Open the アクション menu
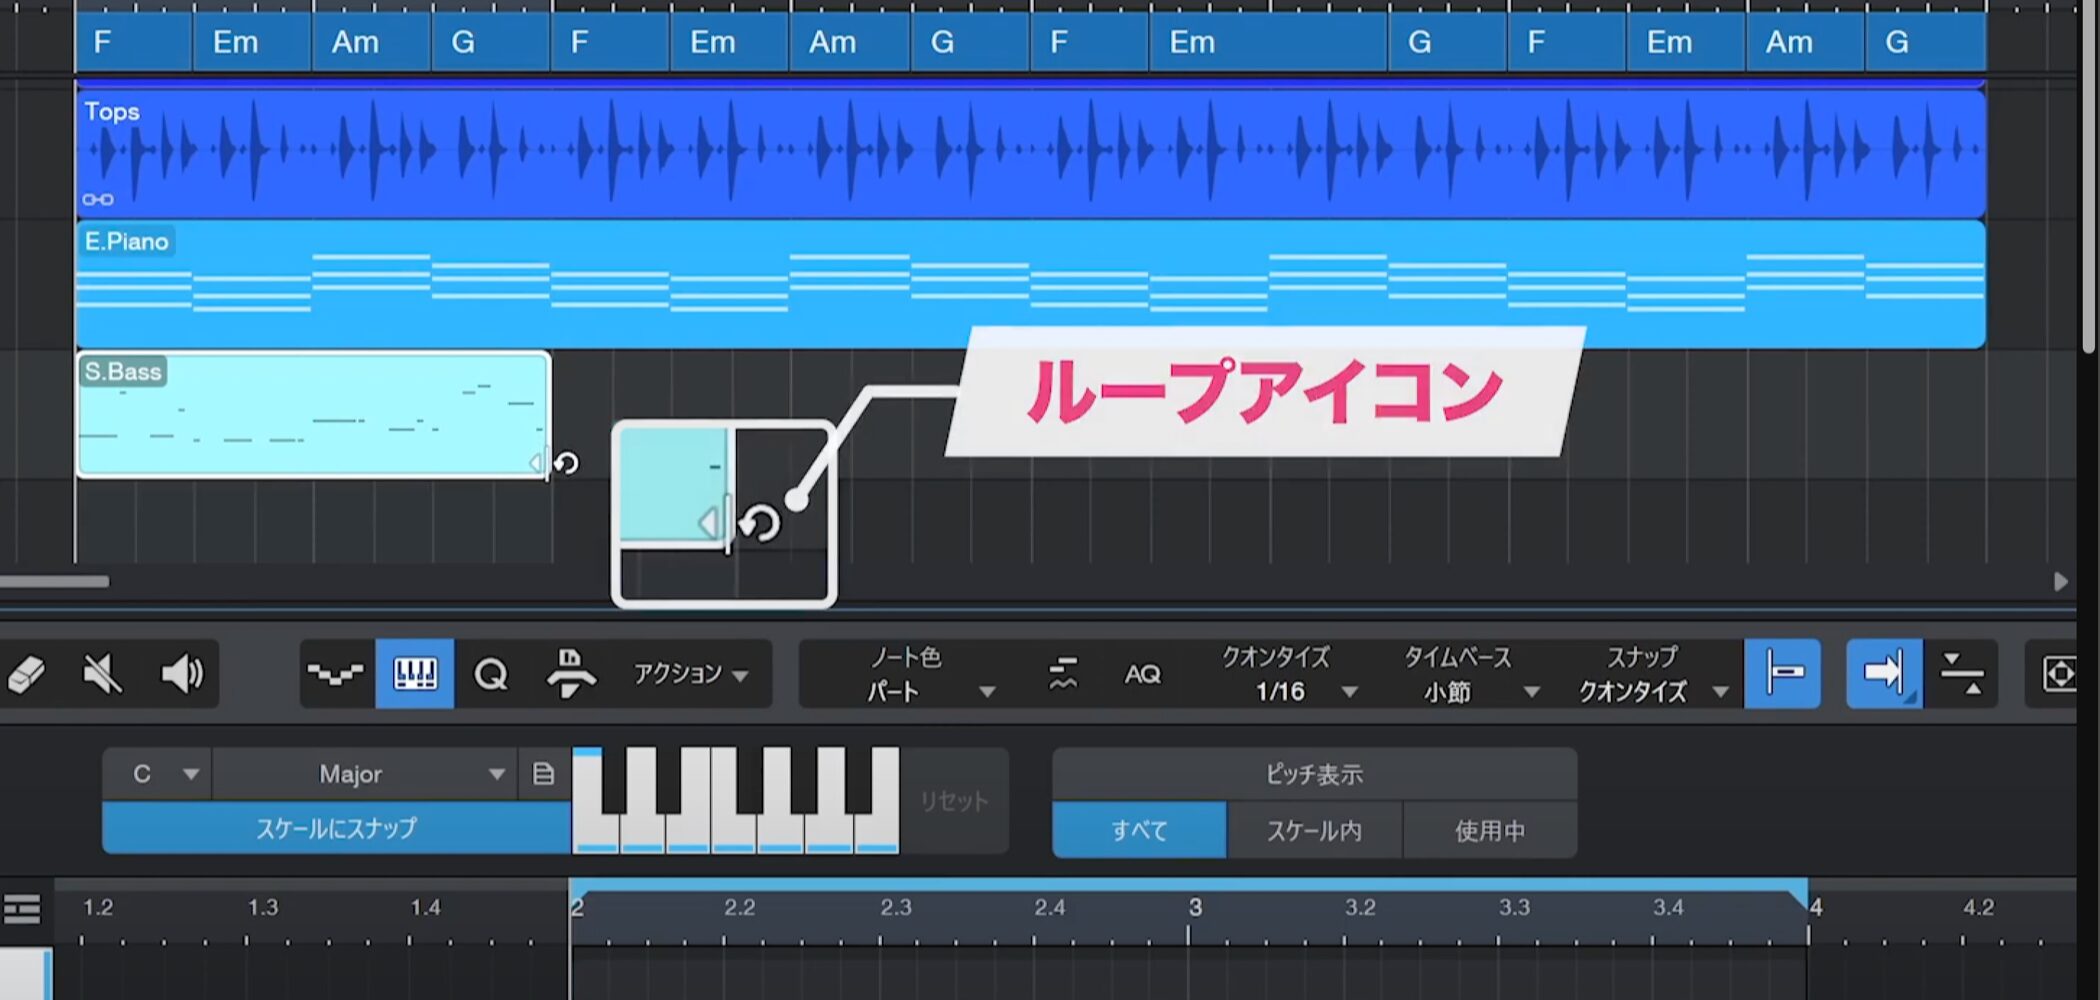 coord(690,674)
